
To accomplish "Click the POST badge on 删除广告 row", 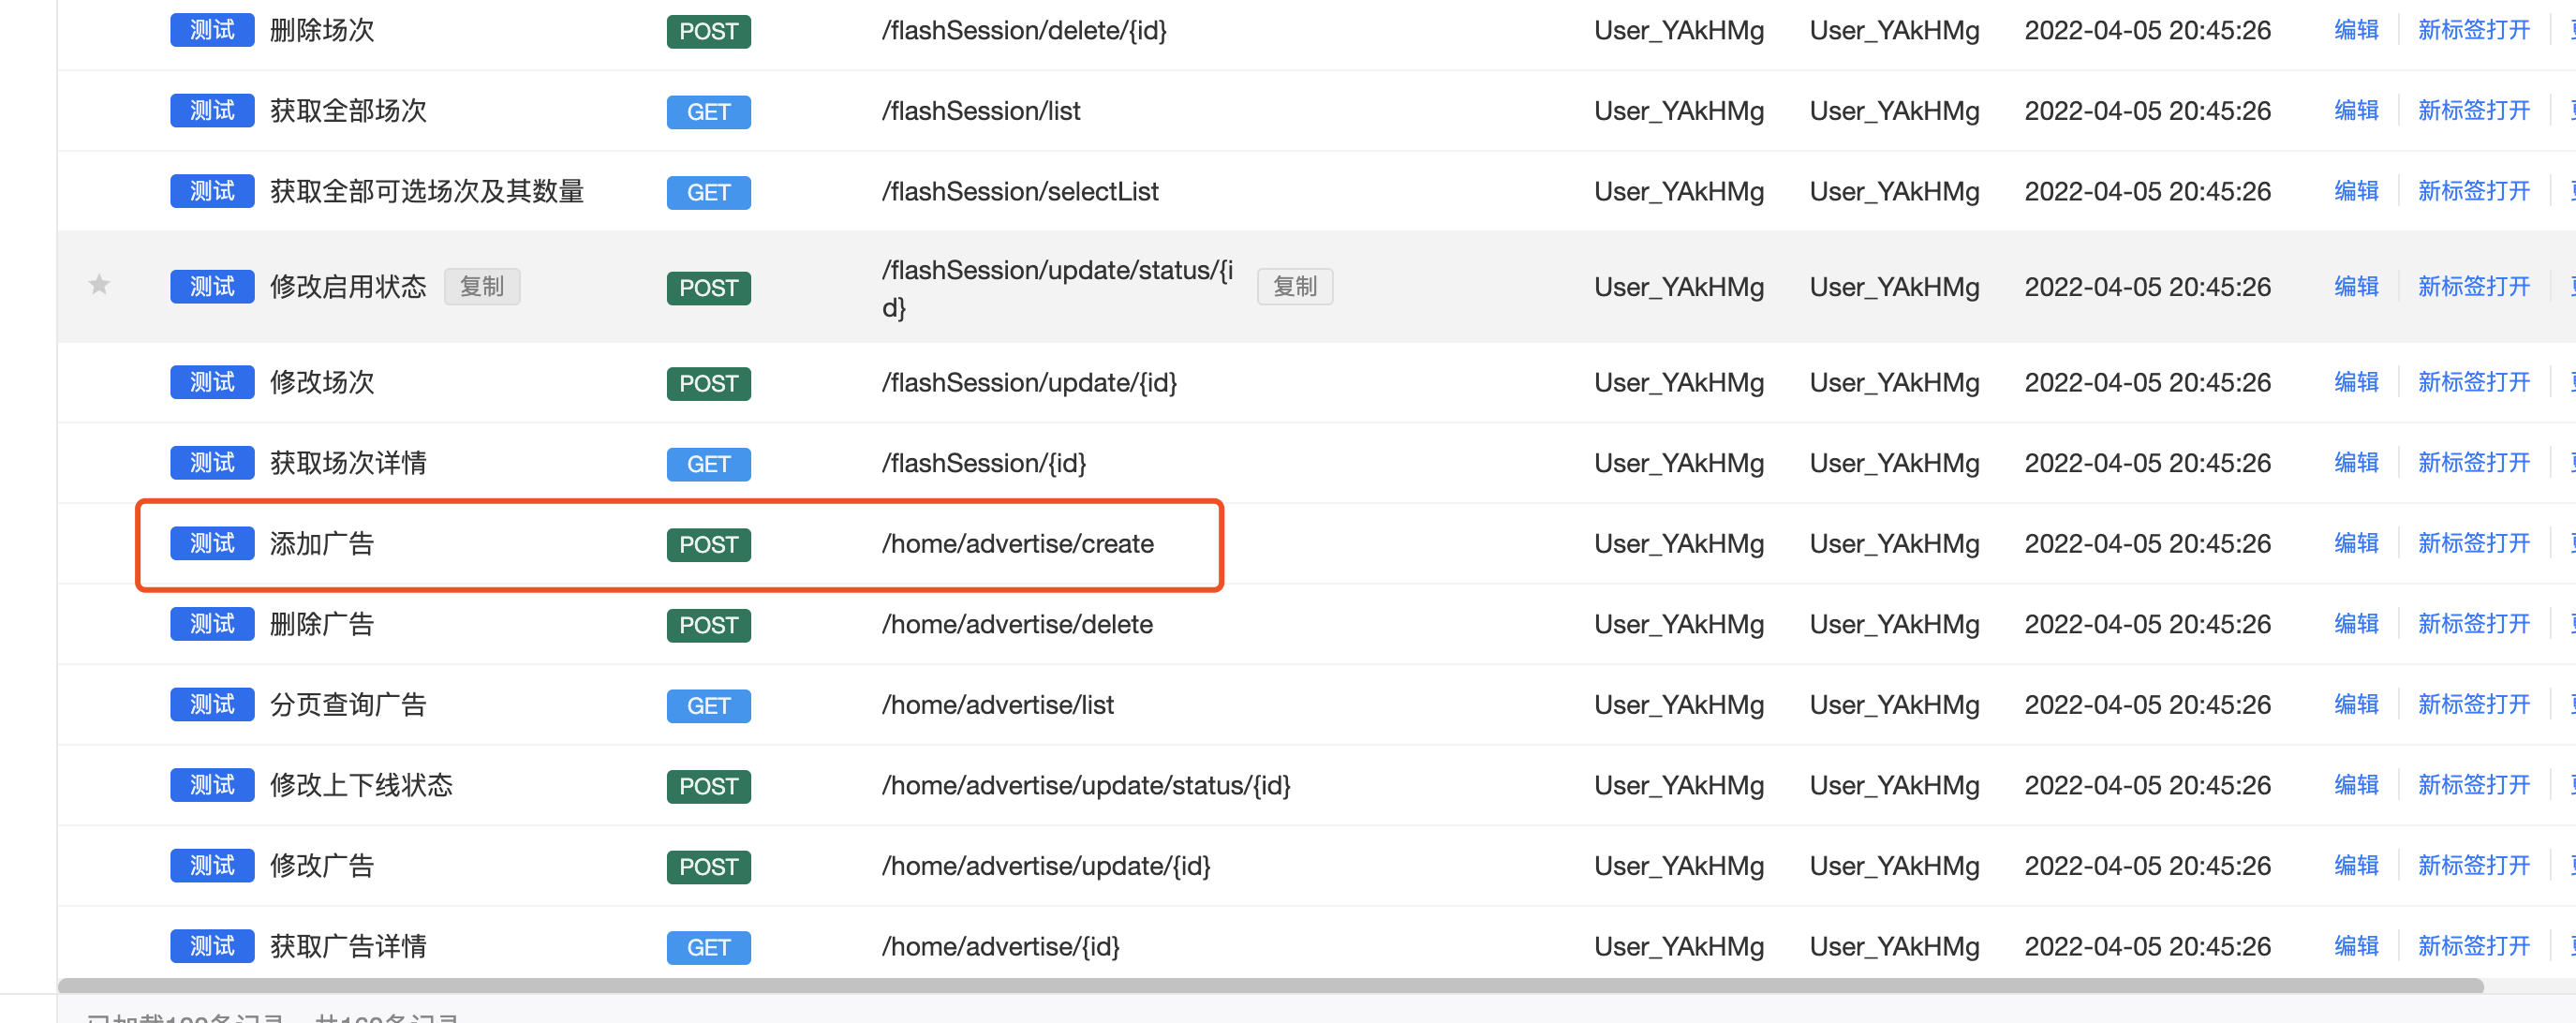I will [708, 625].
